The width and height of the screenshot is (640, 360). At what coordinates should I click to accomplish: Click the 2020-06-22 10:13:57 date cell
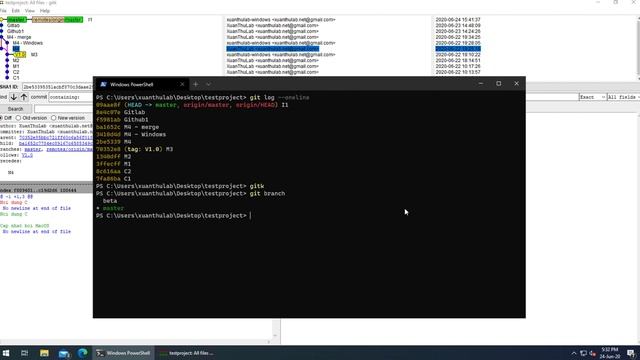coord(458,72)
